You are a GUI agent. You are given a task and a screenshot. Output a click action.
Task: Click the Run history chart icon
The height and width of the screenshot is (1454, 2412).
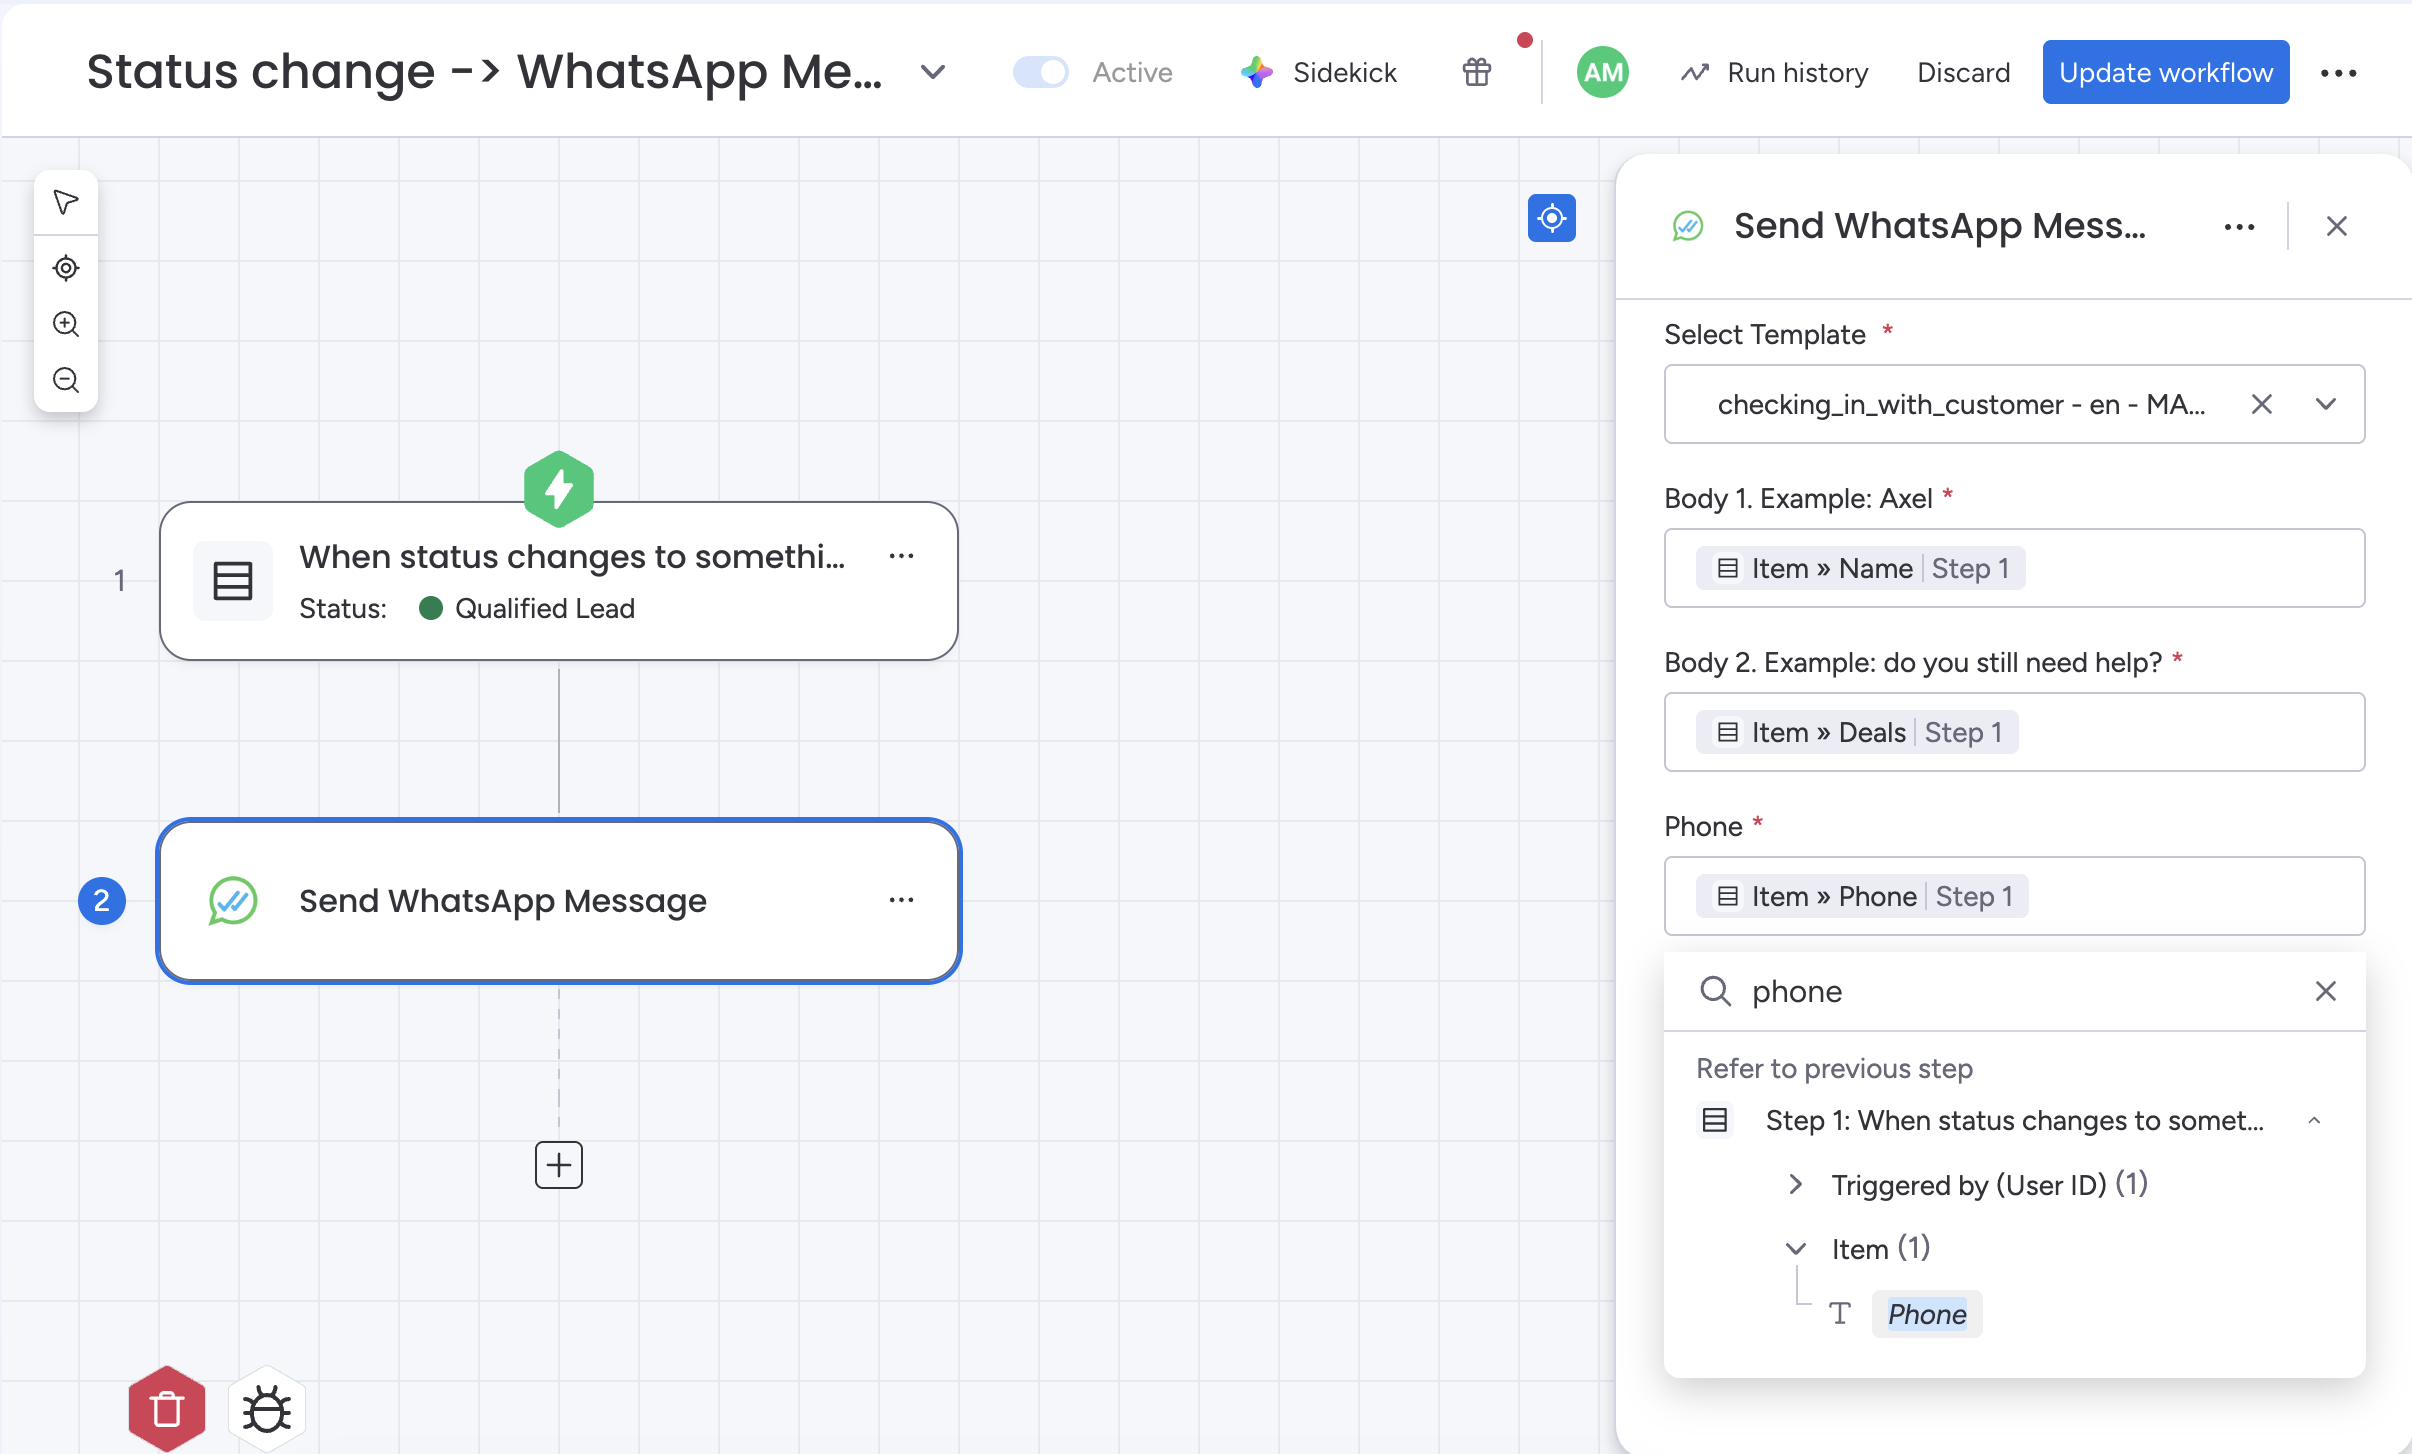coord(1695,72)
